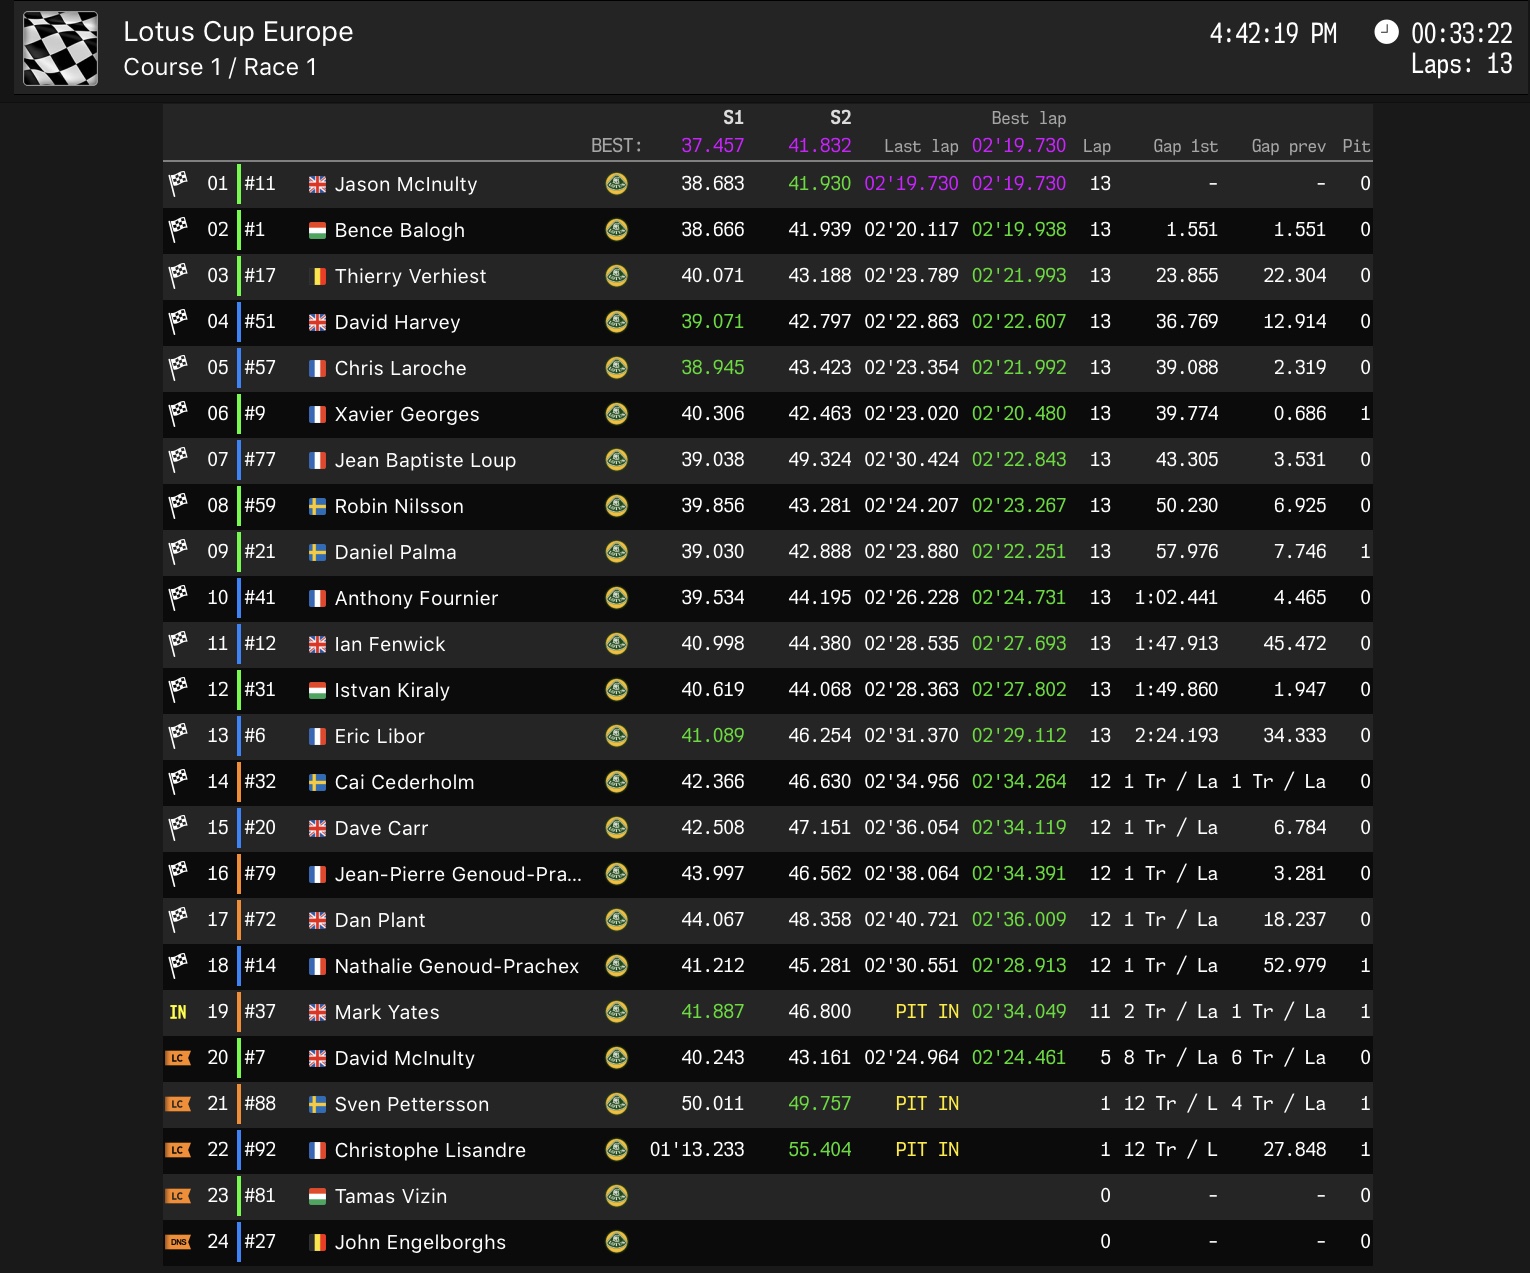The height and width of the screenshot is (1273, 1530).
Task: Click the S2 column header
Action: [840, 118]
